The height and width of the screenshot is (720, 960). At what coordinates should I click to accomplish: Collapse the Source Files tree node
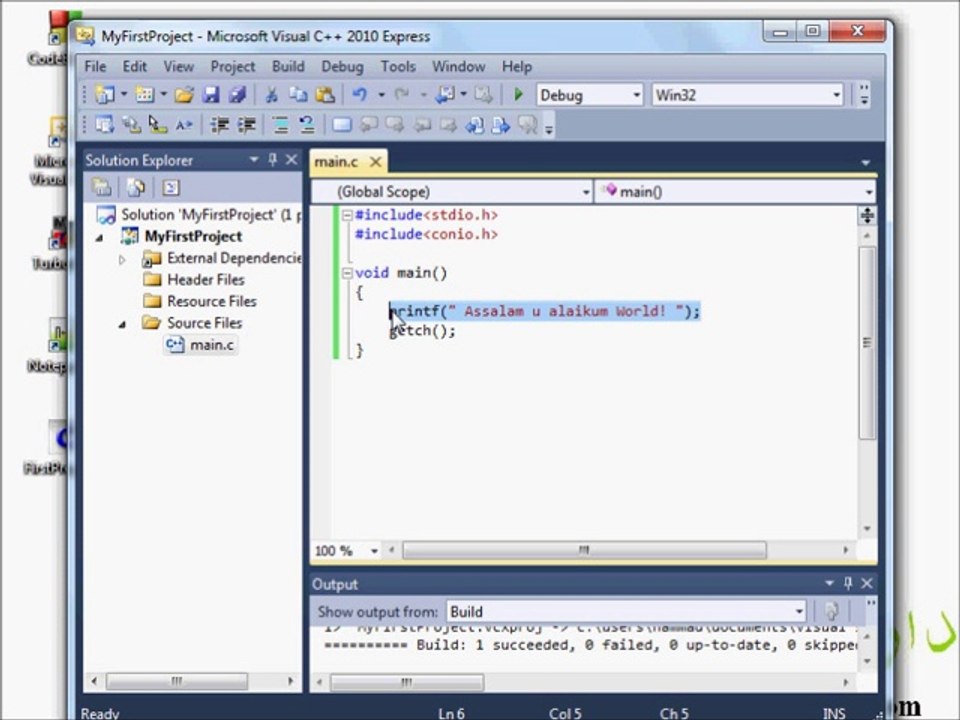pyautogui.click(x=122, y=324)
